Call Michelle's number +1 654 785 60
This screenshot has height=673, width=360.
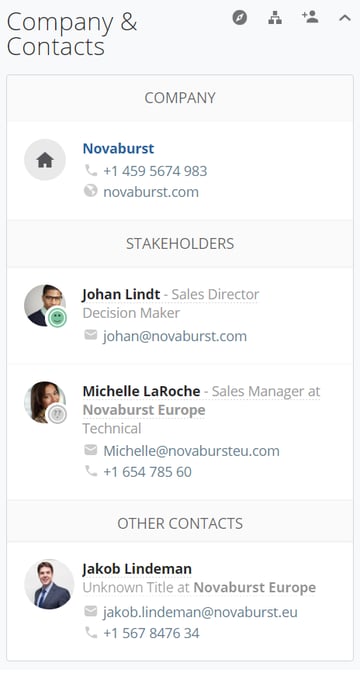147,472
